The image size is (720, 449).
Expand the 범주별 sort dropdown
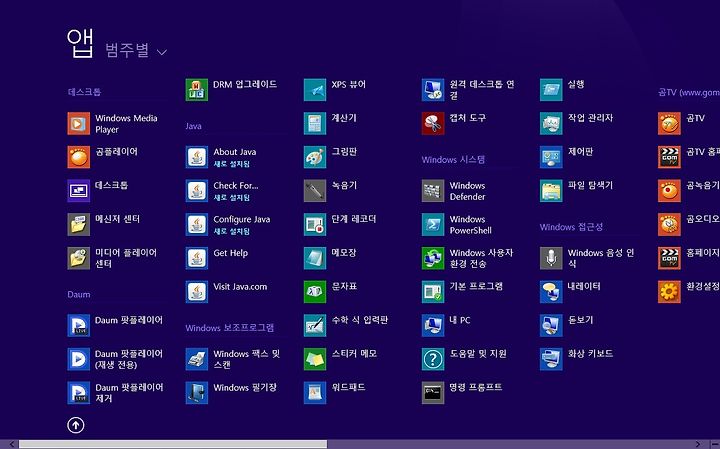[136, 51]
